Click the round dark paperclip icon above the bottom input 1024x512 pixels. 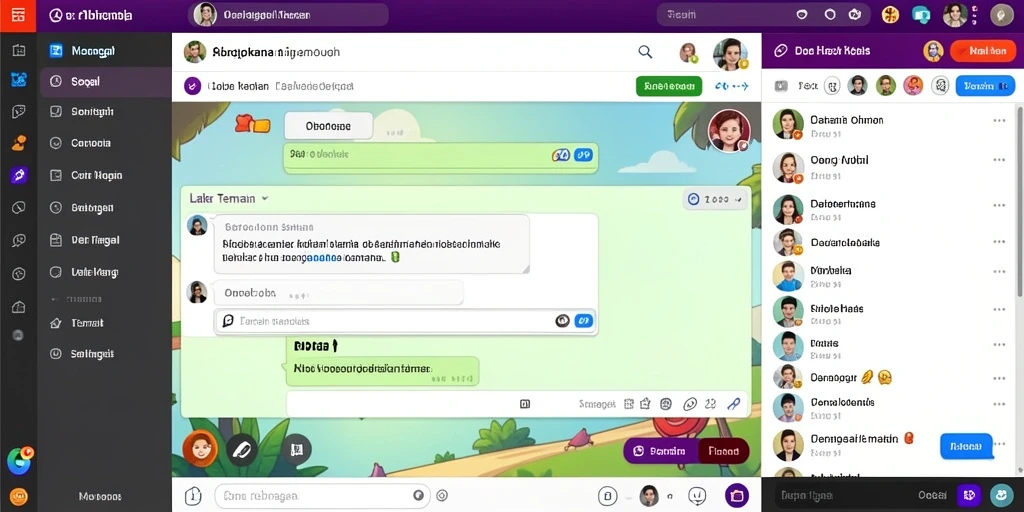[x=241, y=449]
